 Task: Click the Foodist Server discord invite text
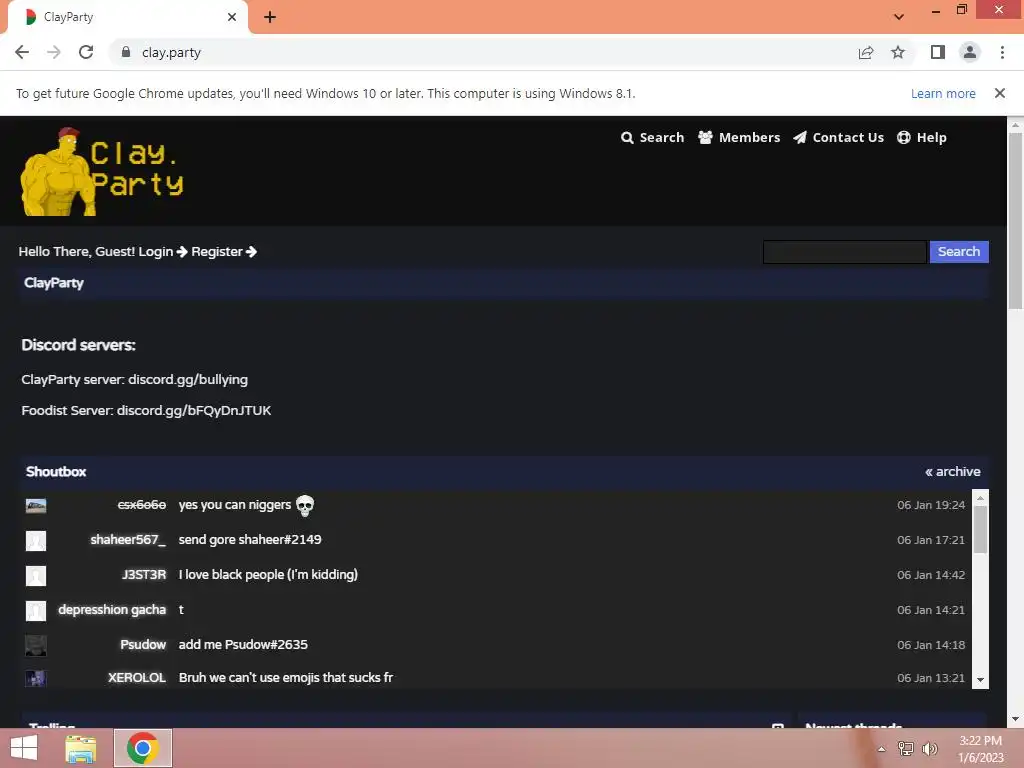pyautogui.click(x=194, y=410)
